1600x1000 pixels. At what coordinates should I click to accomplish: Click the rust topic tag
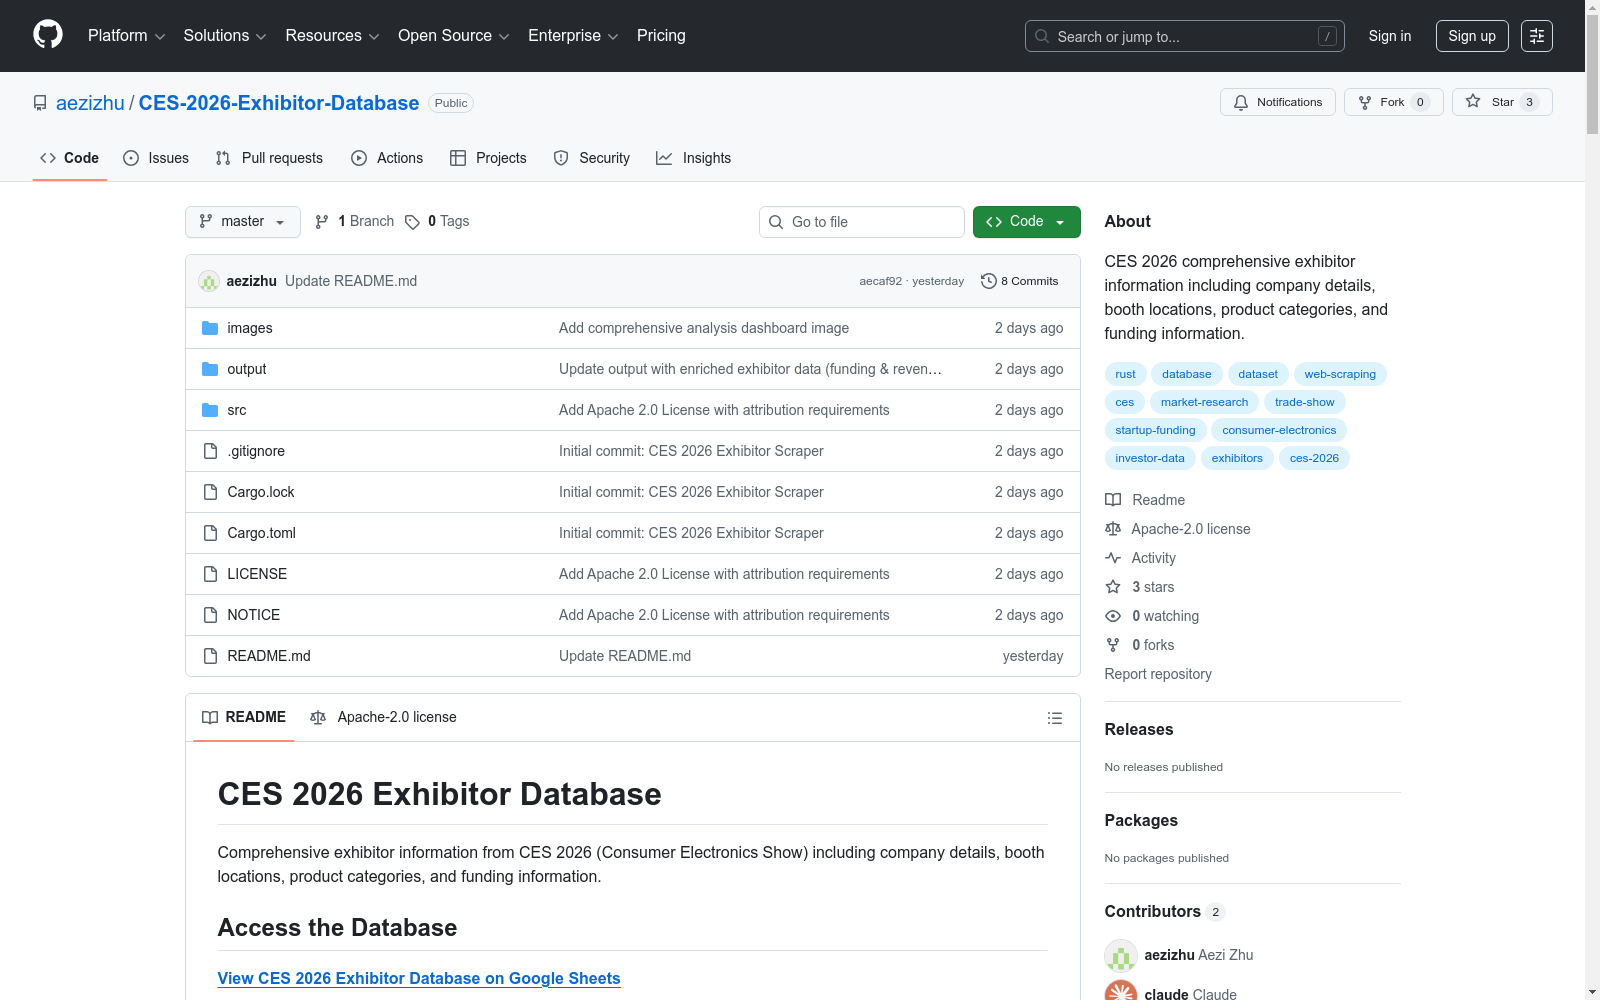1125,374
